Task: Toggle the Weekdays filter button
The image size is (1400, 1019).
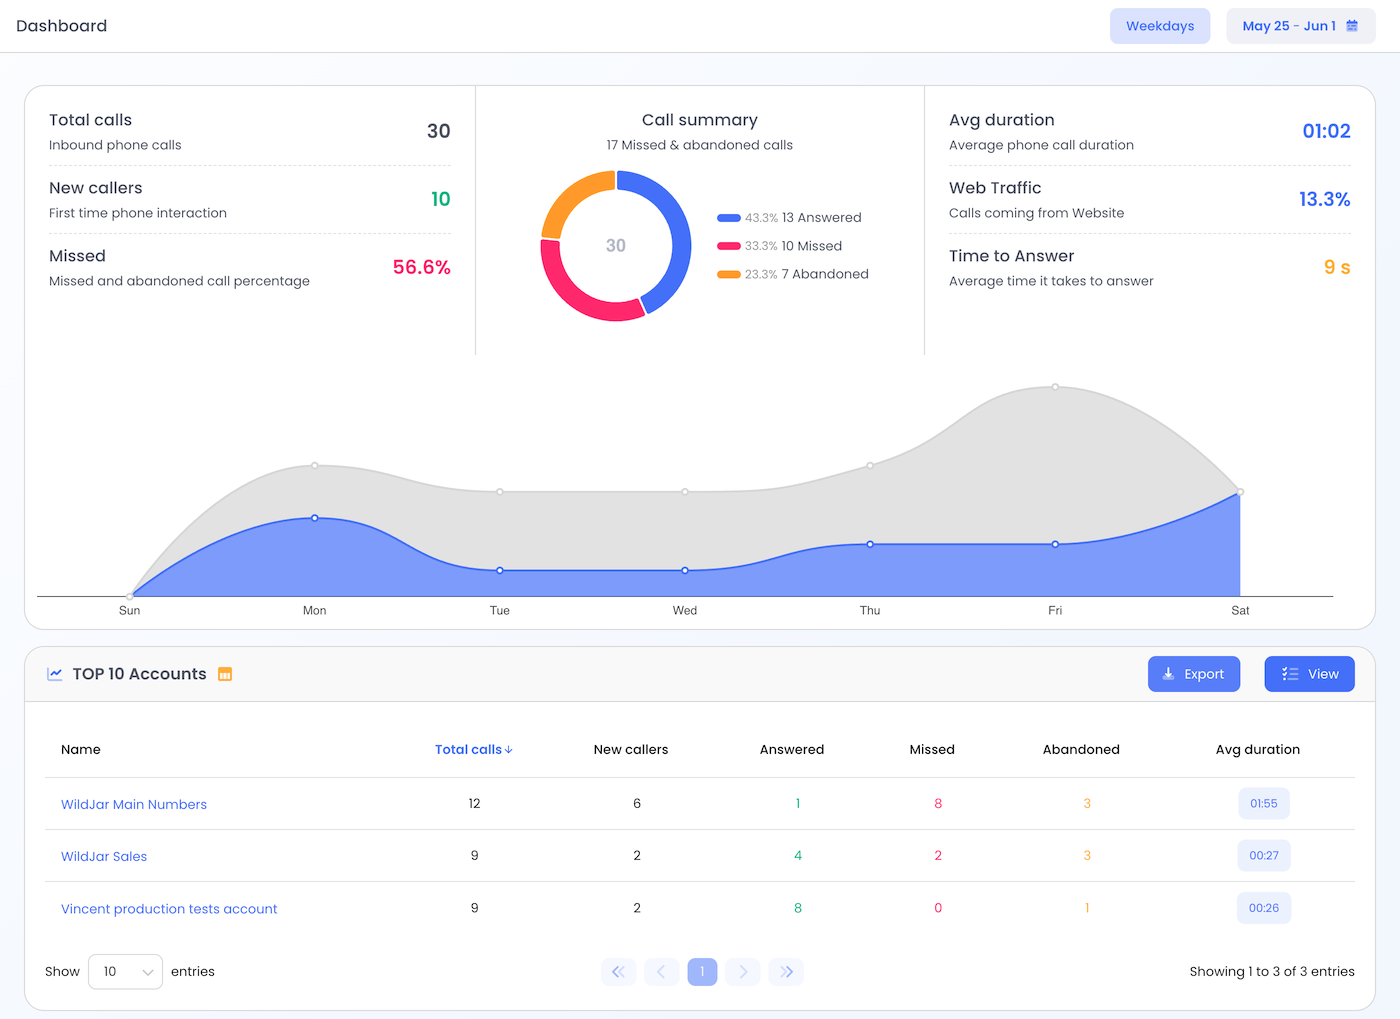Action: click(x=1160, y=26)
